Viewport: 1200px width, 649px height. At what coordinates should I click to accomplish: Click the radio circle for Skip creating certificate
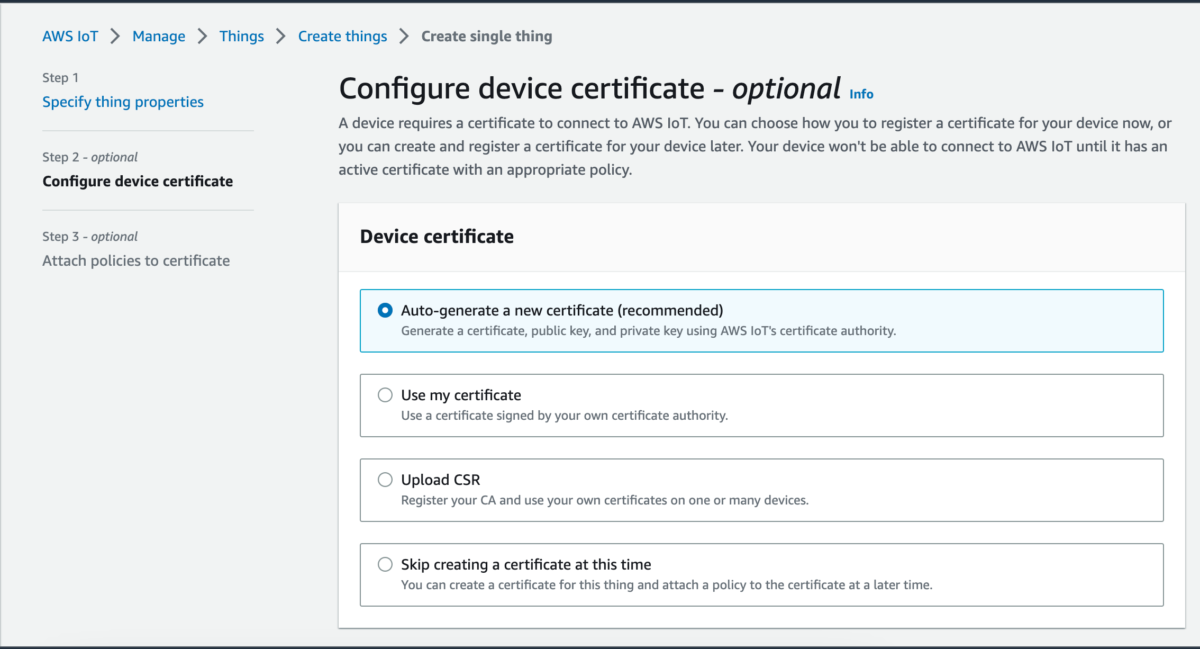click(385, 563)
